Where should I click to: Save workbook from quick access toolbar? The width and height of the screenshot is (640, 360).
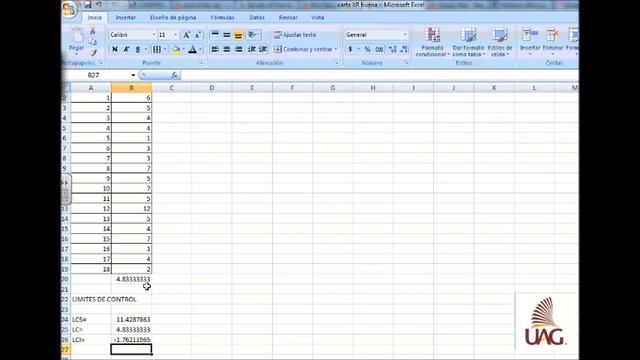tap(88, 5)
